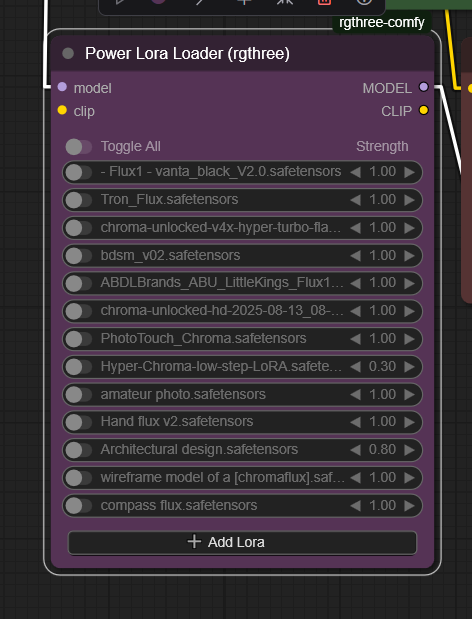Enable the PhotoTouch_Chroma lora toggle
The width and height of the screenshot is (472, 619).
click(x=79, y=339)
